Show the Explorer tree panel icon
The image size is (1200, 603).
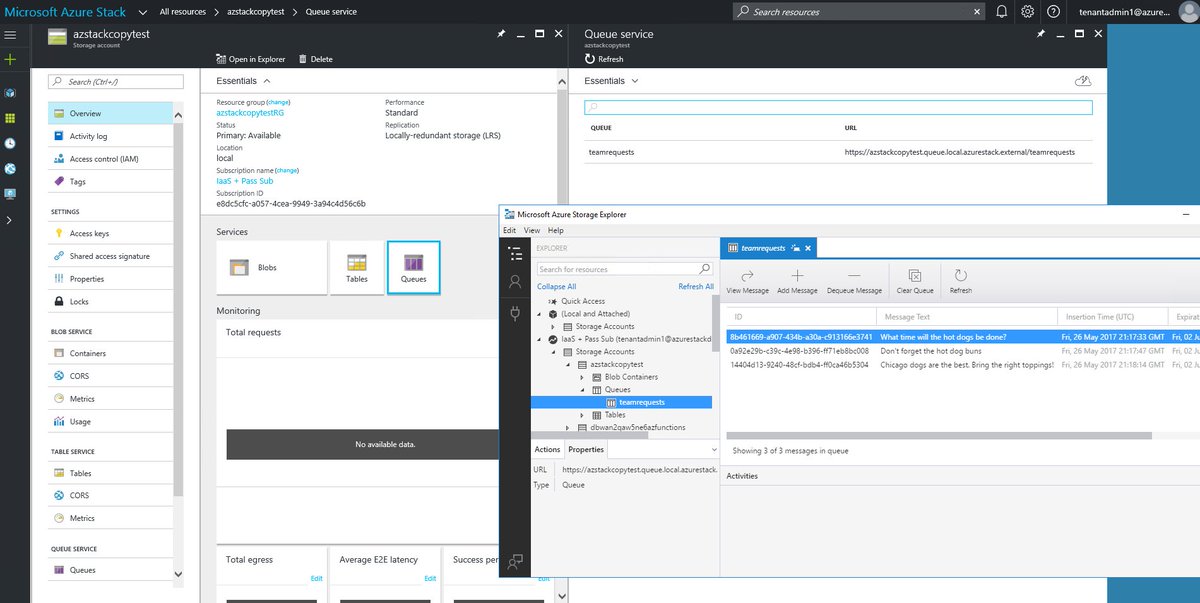(x=515, y=253)
